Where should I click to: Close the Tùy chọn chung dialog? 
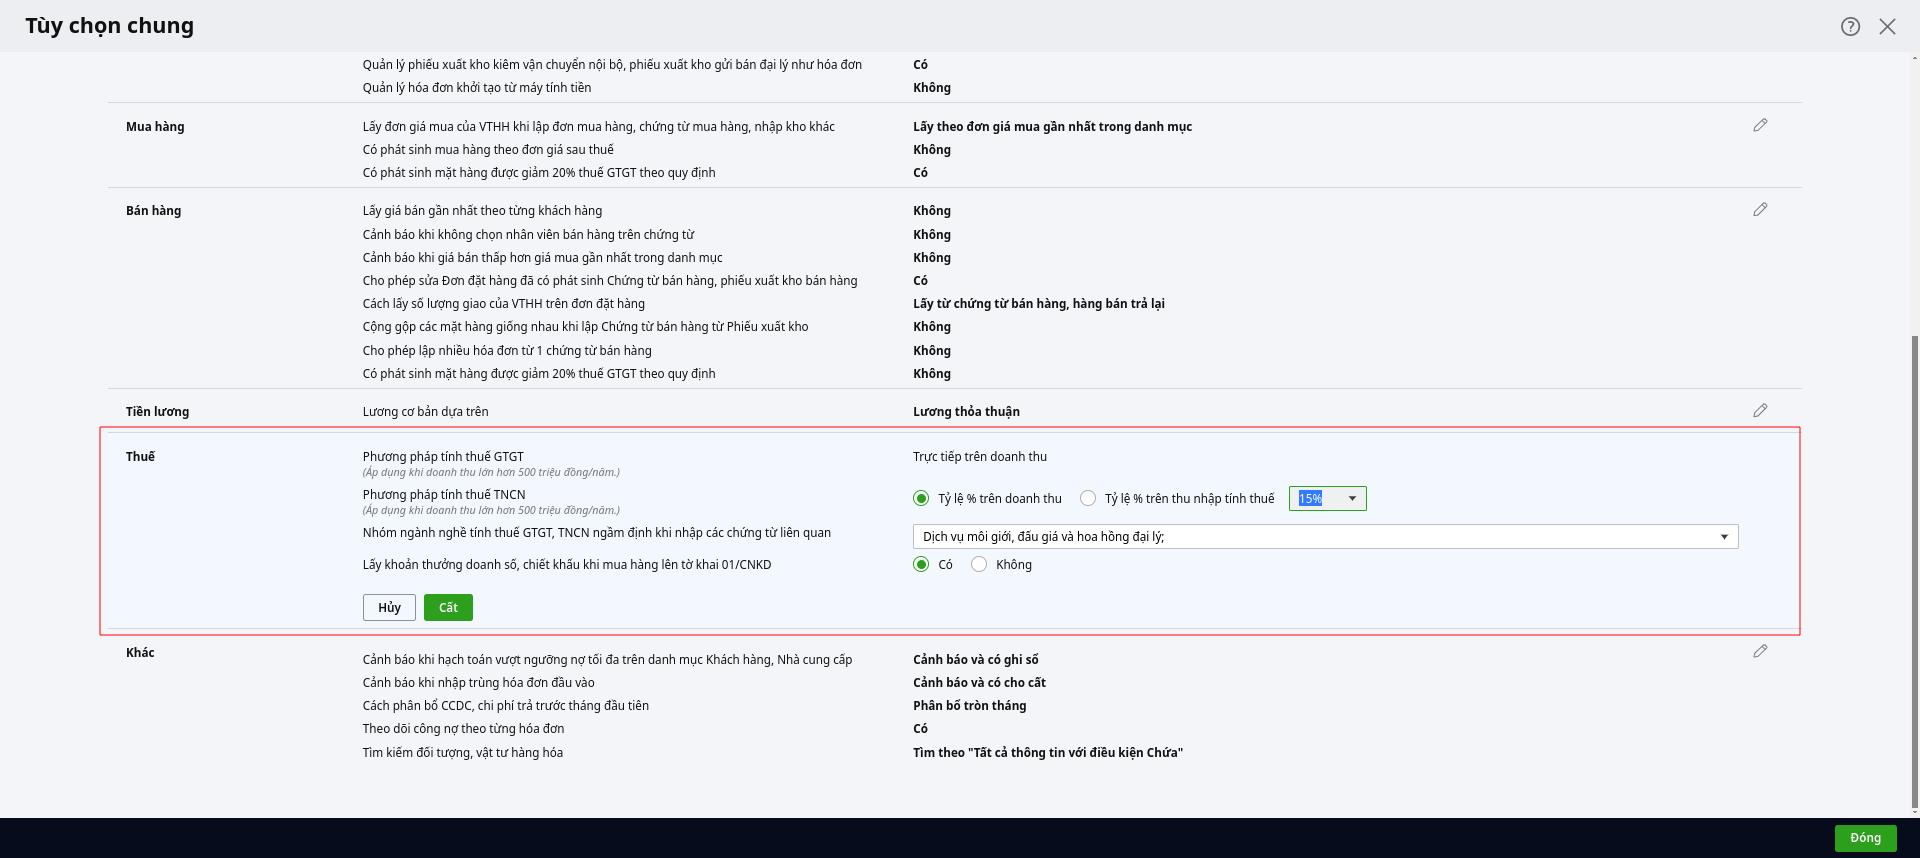click(1887, 27)
